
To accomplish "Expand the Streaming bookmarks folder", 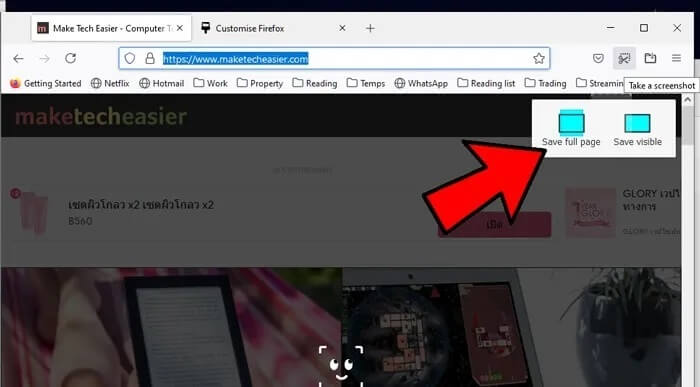I will [600, 83].
